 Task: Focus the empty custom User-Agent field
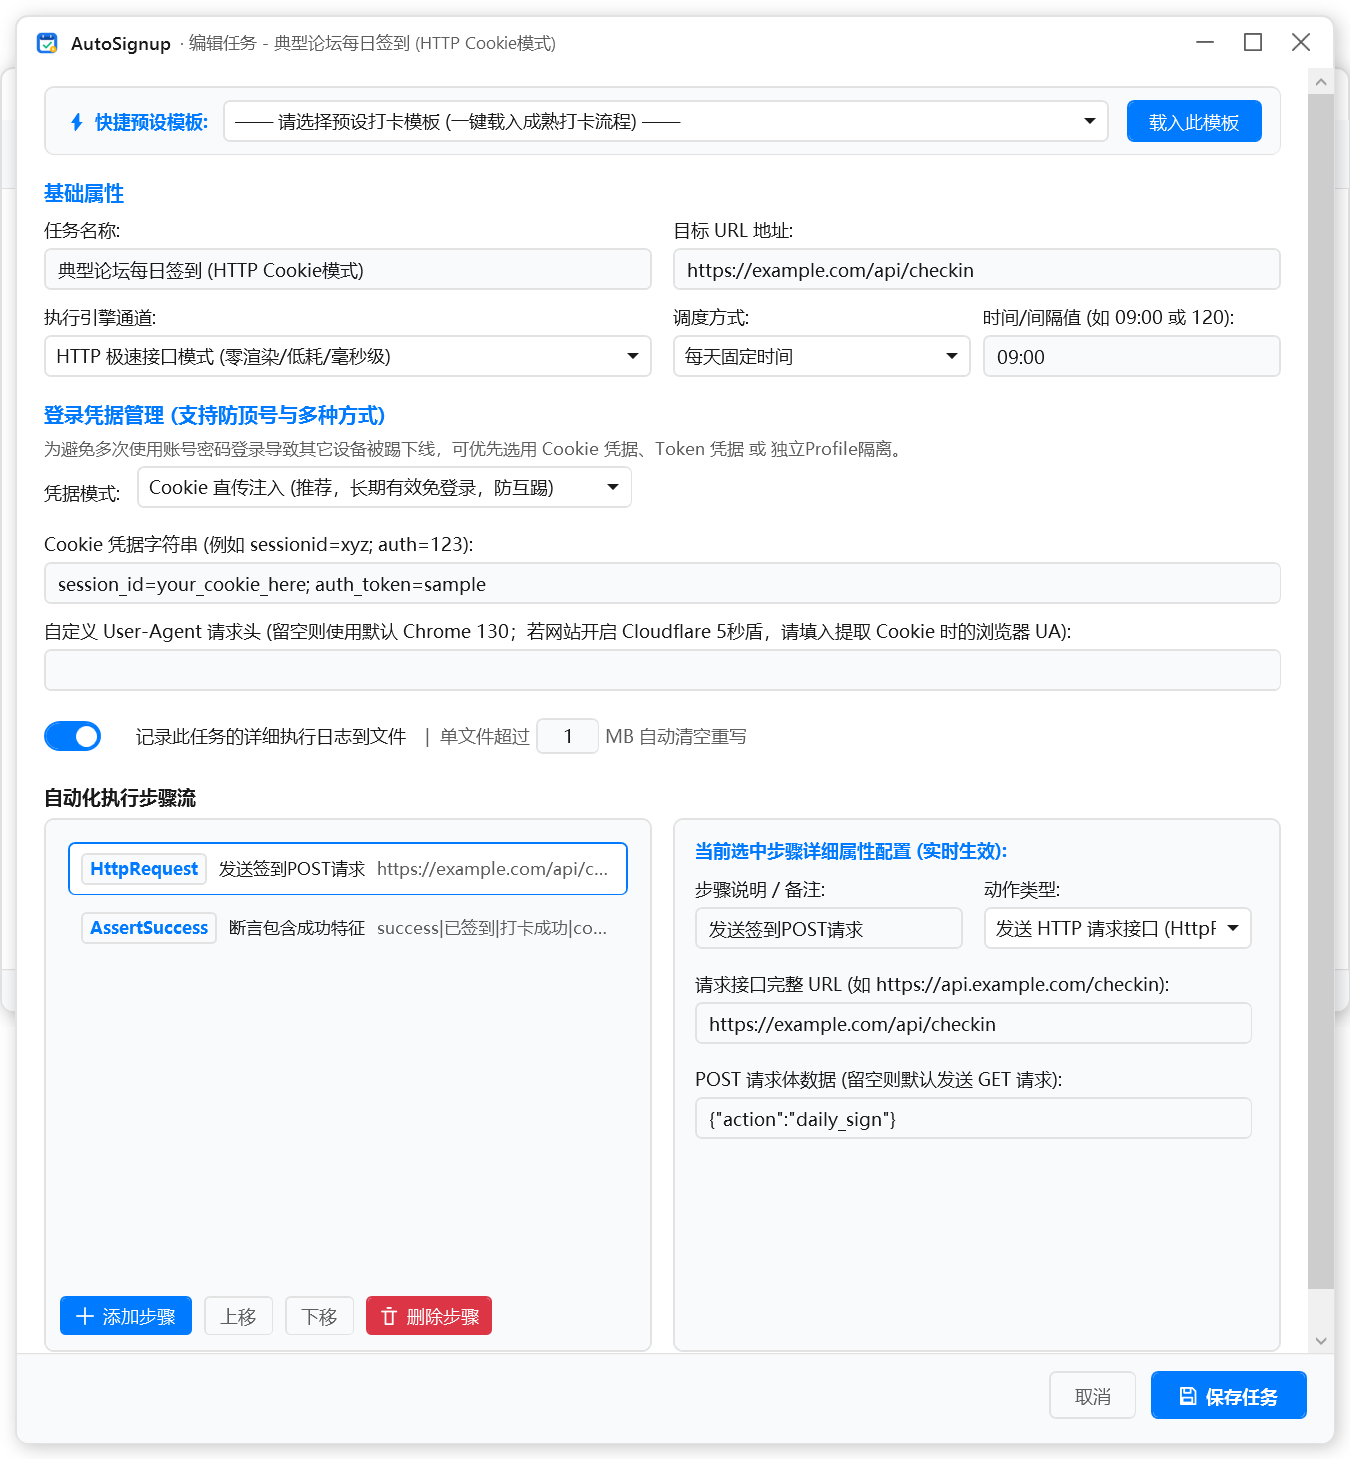click(662, 670)
